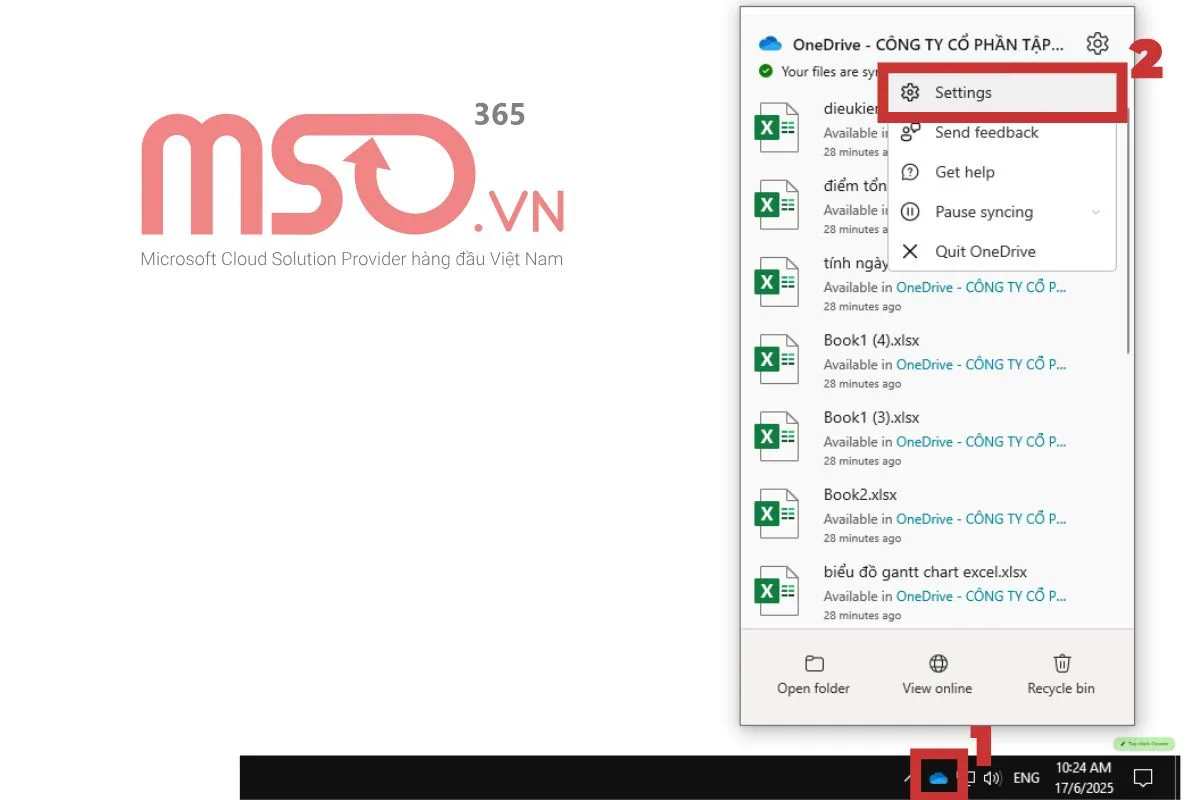Click Get help in the menu

coord(964,172)
